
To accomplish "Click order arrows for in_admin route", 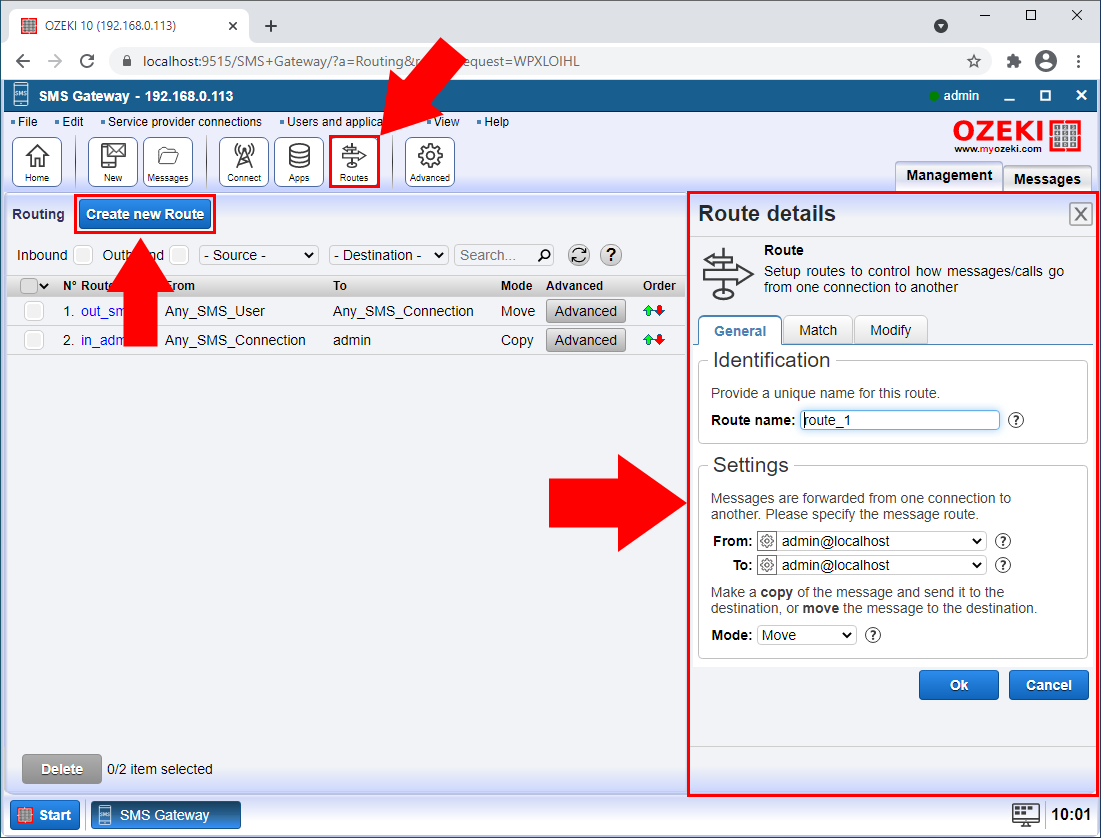I will (x=654, y=340).
